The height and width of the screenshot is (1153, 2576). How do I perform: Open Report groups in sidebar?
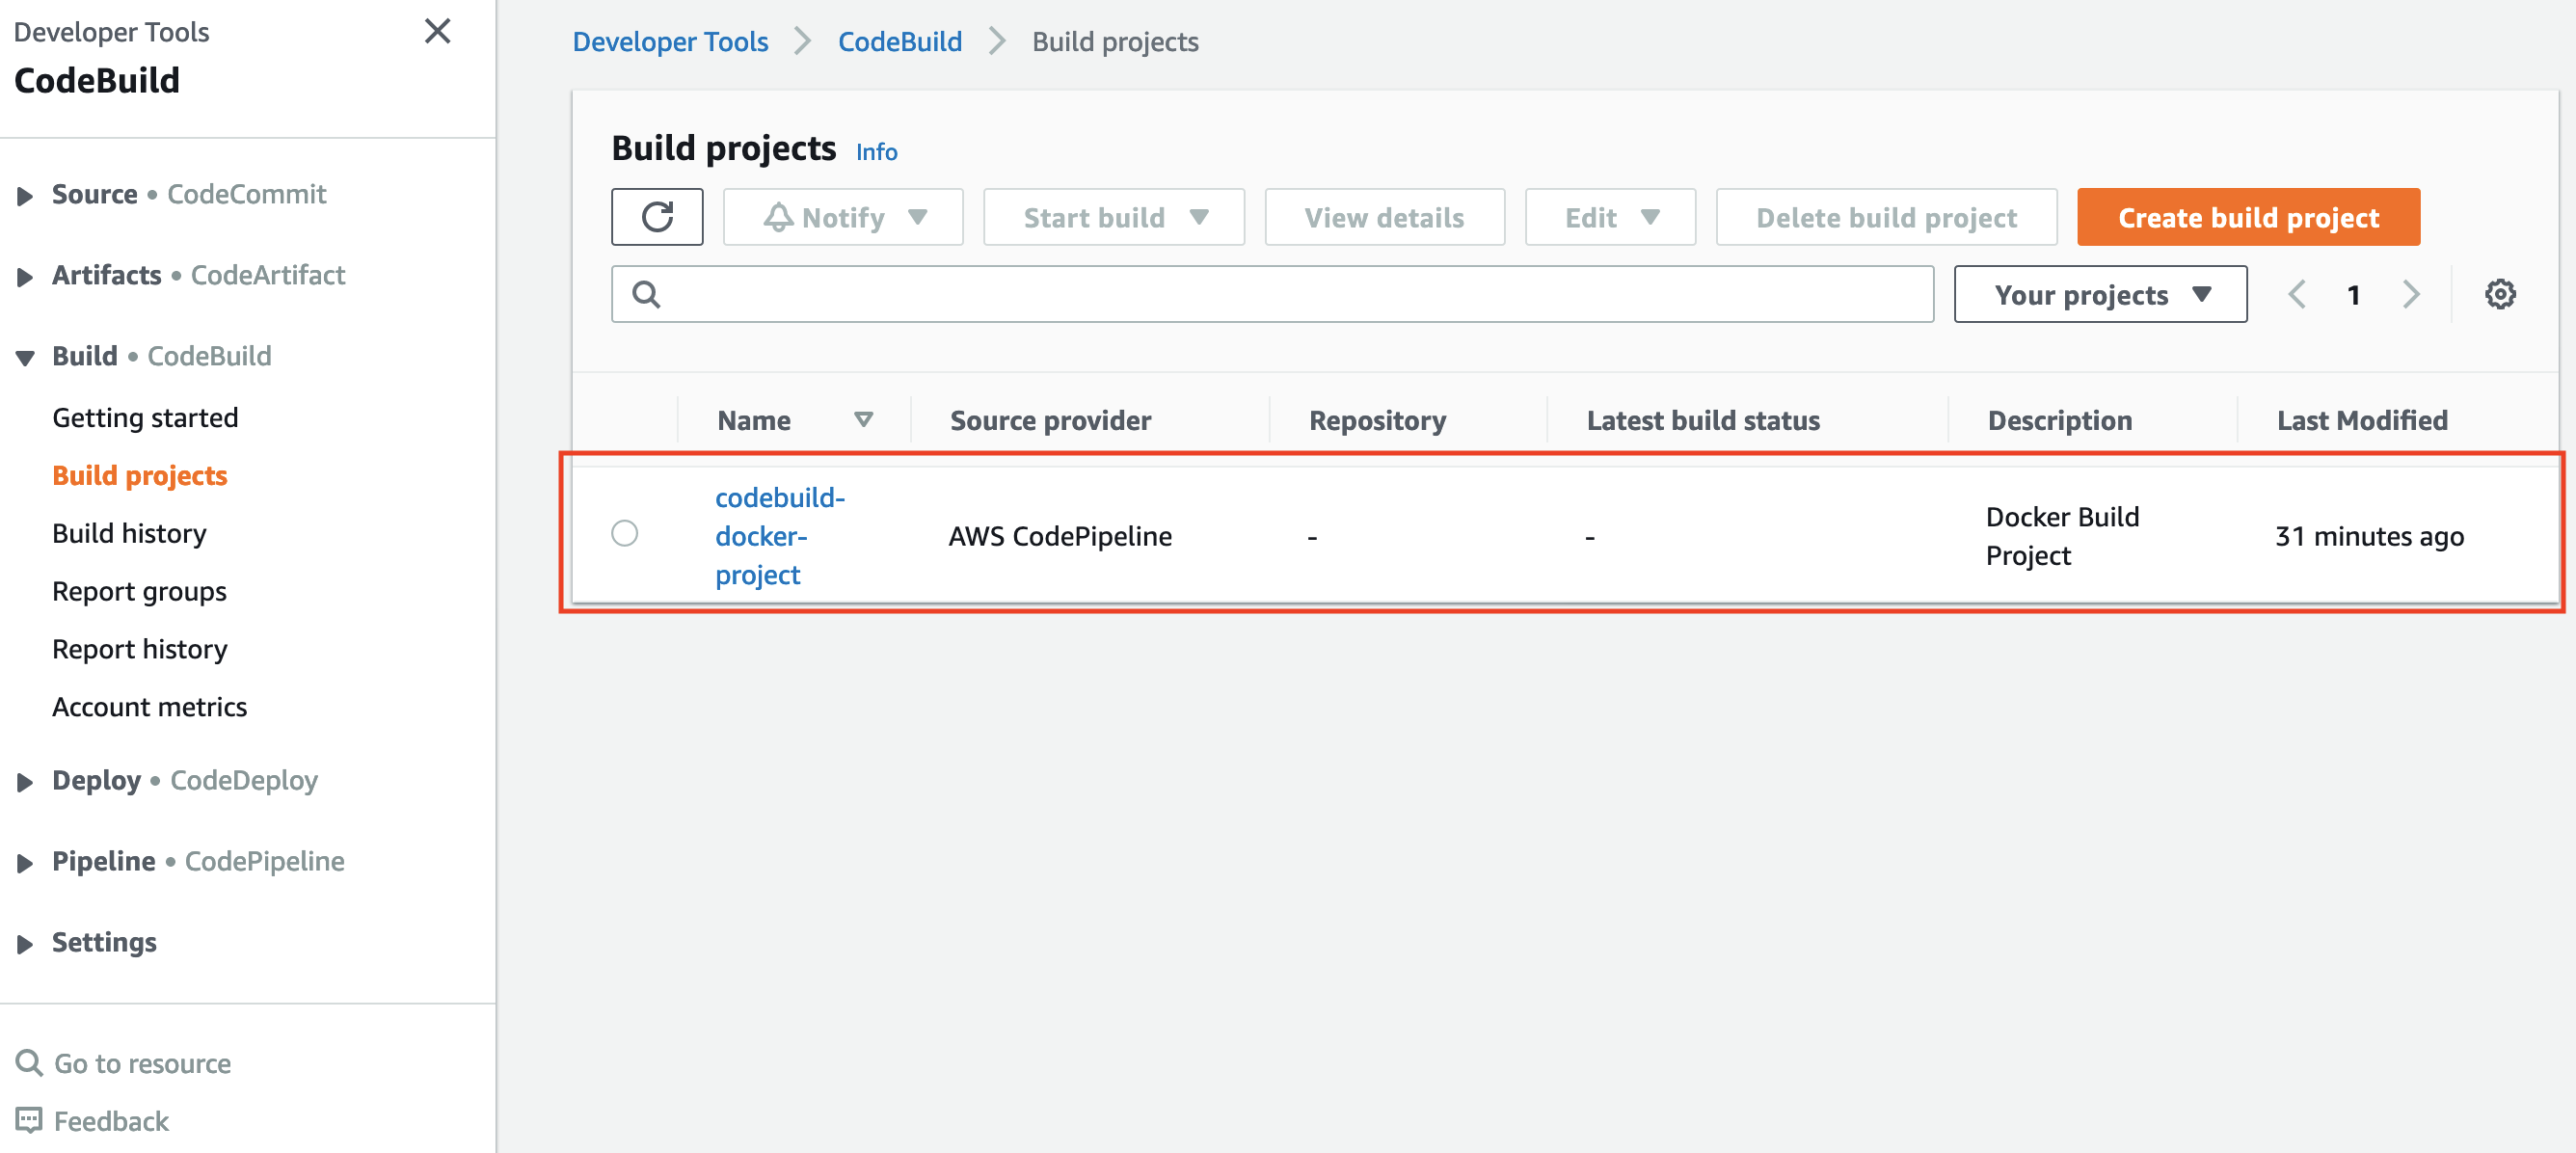(x=139, y=591)
